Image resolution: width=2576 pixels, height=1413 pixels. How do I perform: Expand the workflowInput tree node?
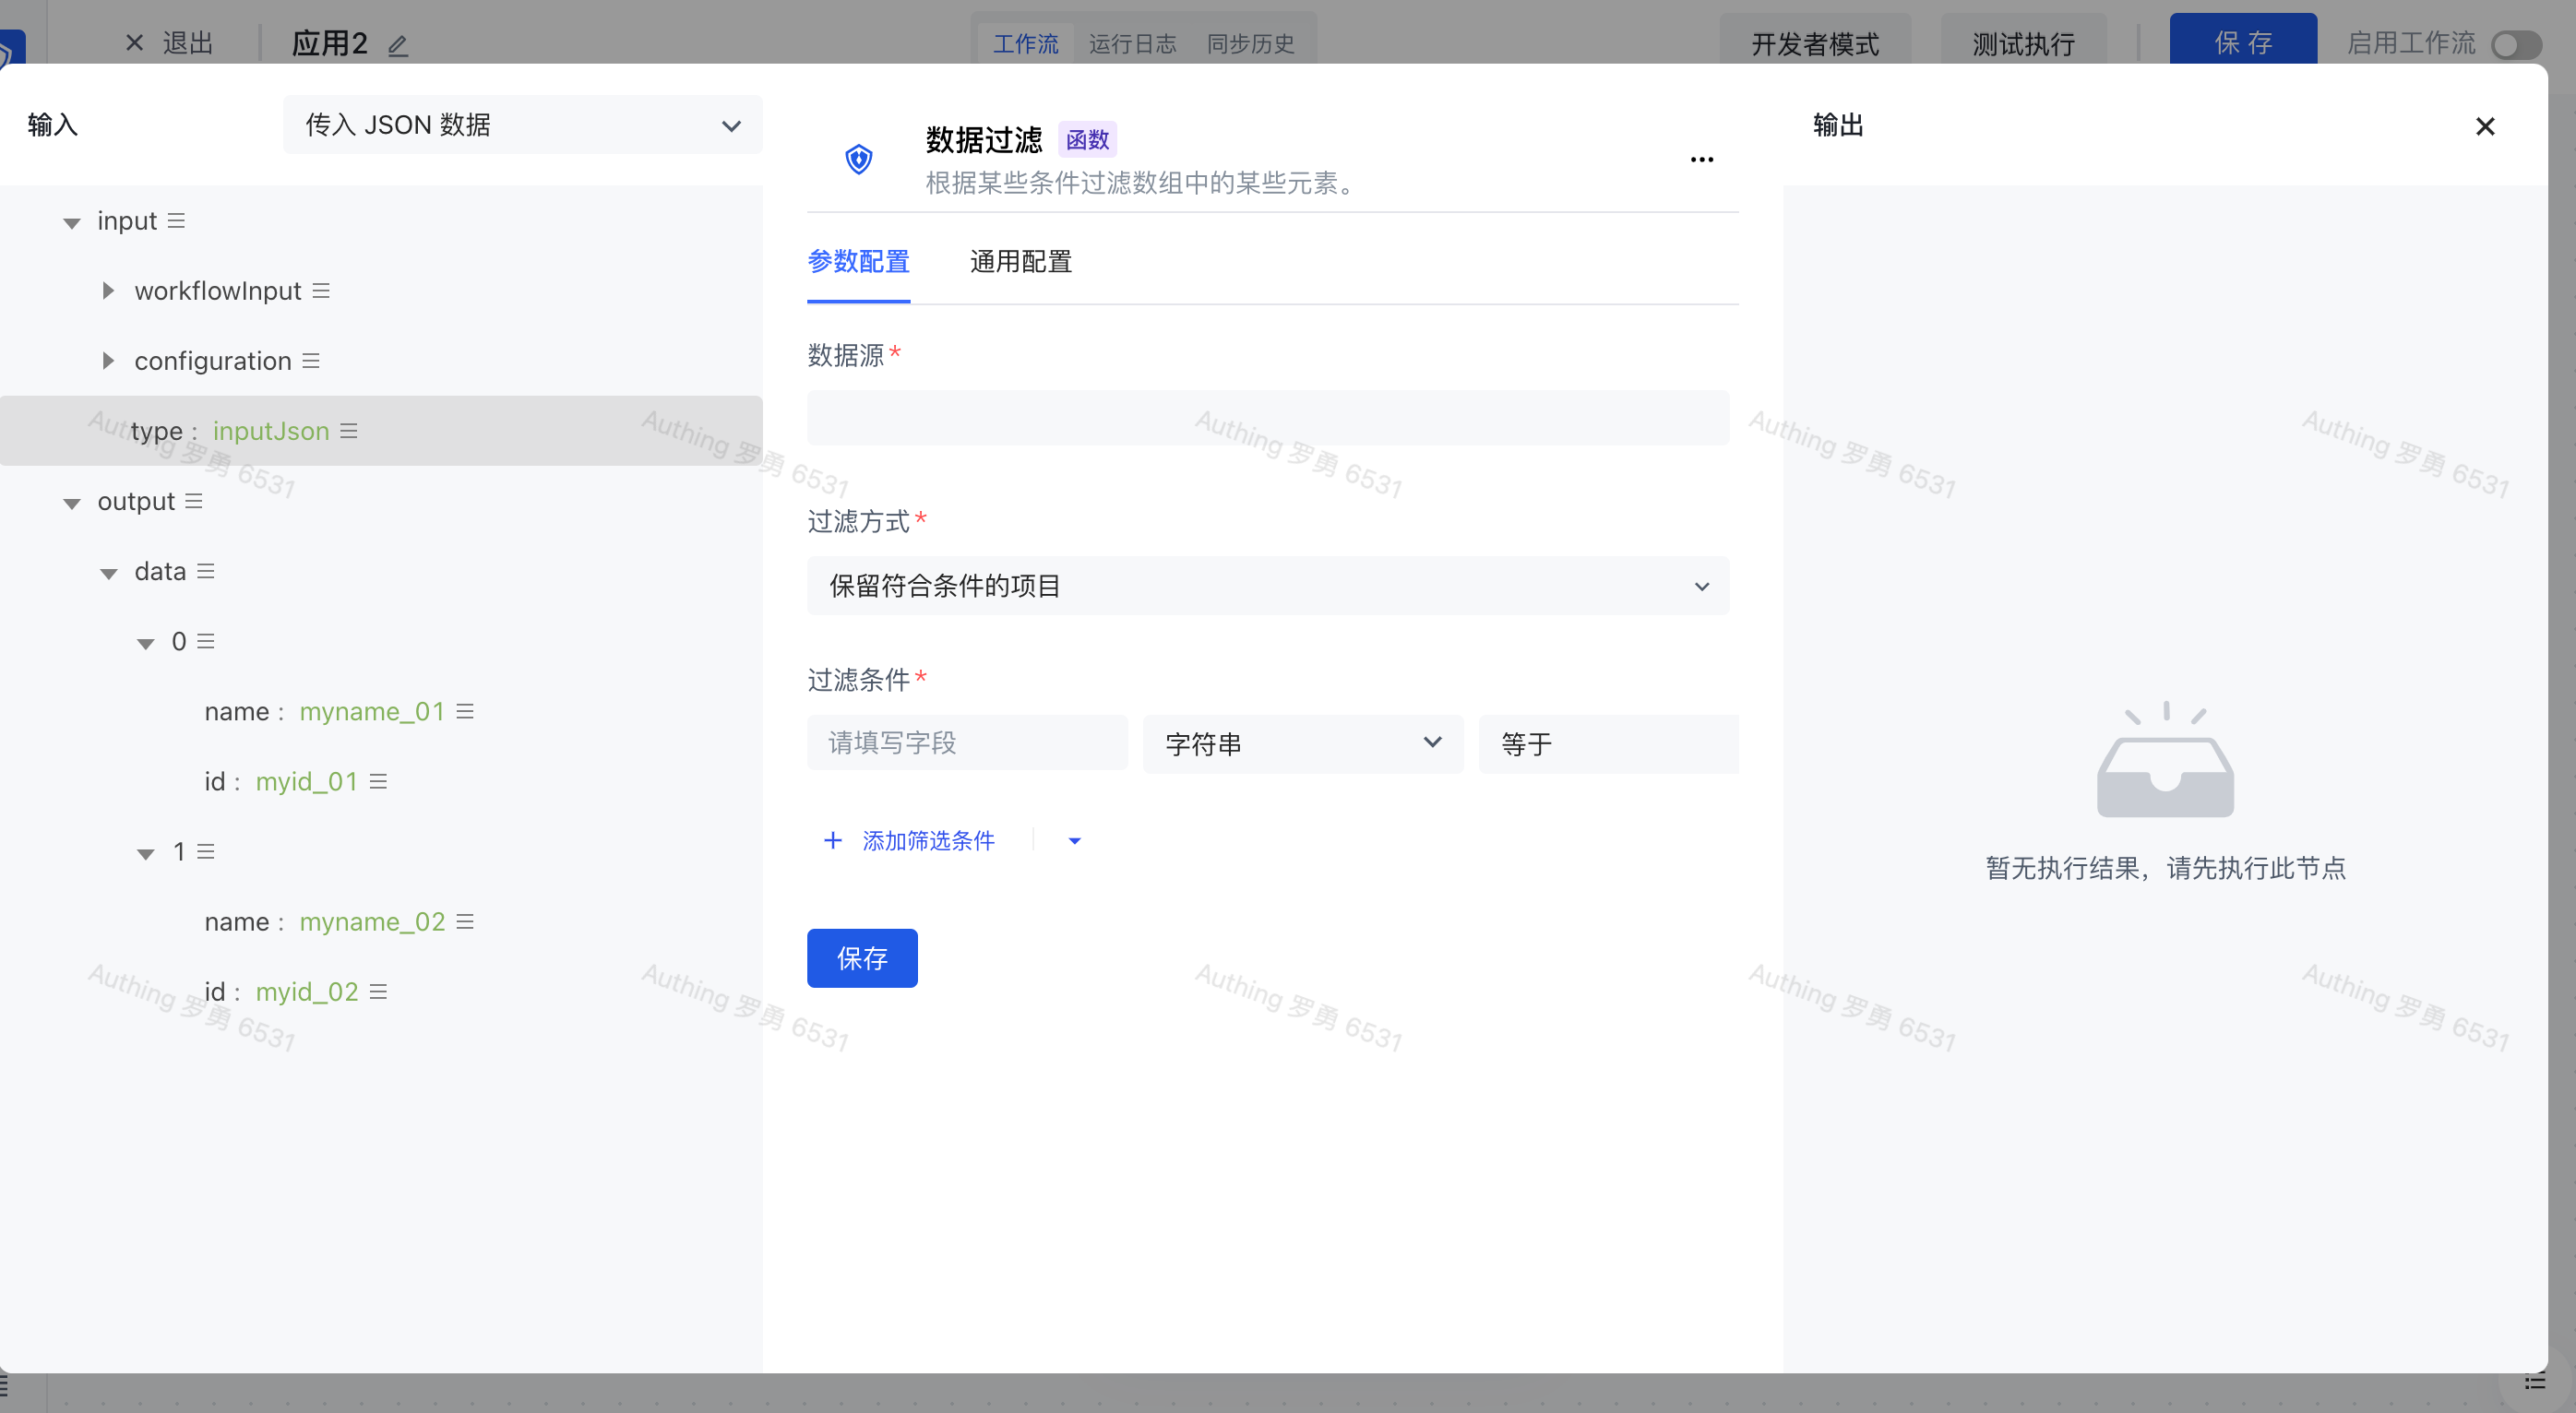click(108, 291)
